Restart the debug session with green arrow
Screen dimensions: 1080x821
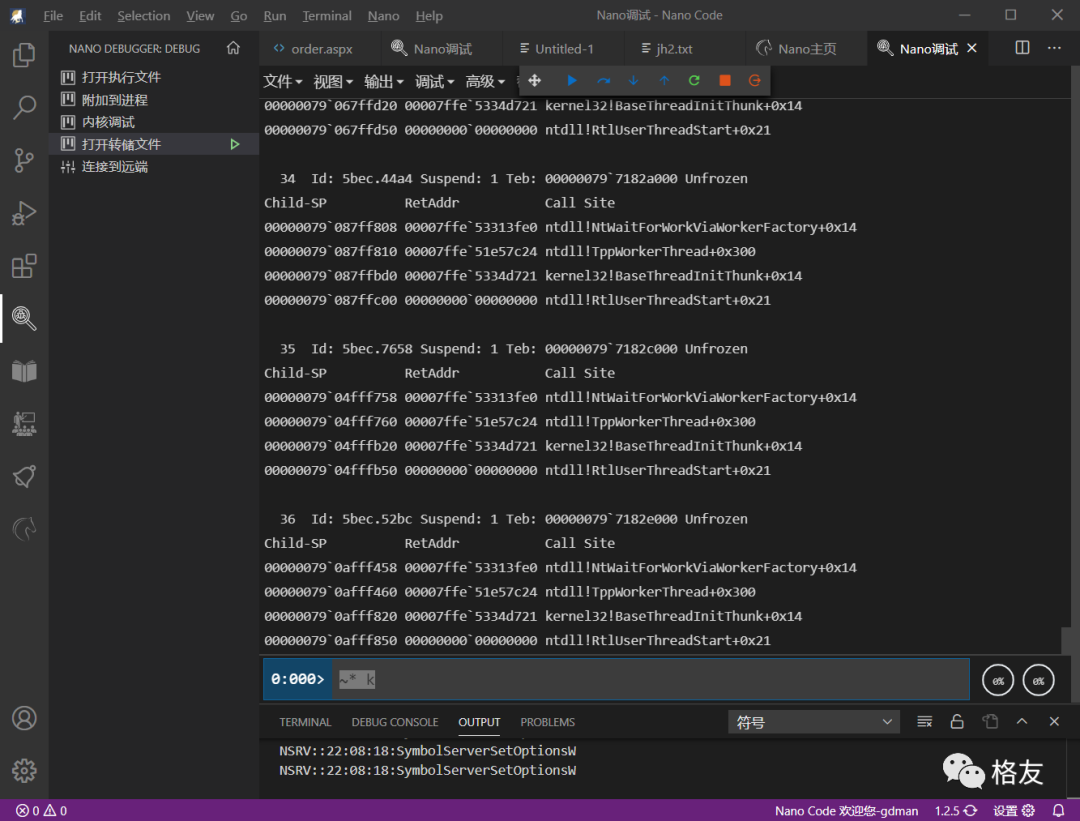(694, 81)
